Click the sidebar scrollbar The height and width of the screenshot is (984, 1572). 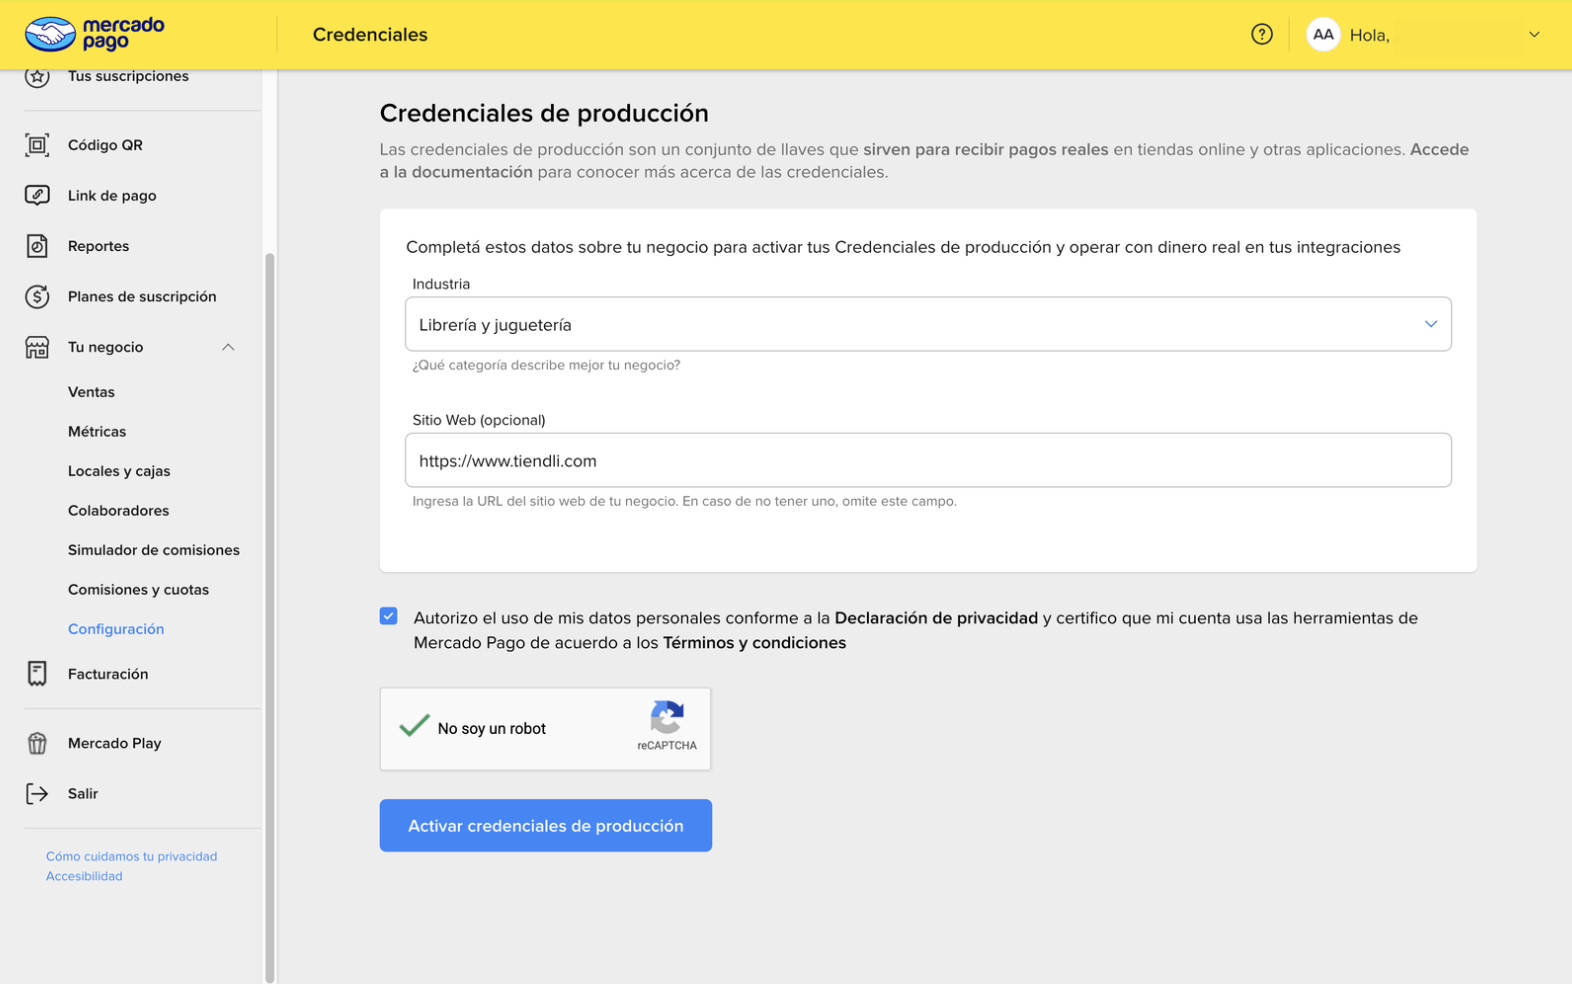pyautogui.click(x=269, y=618)
